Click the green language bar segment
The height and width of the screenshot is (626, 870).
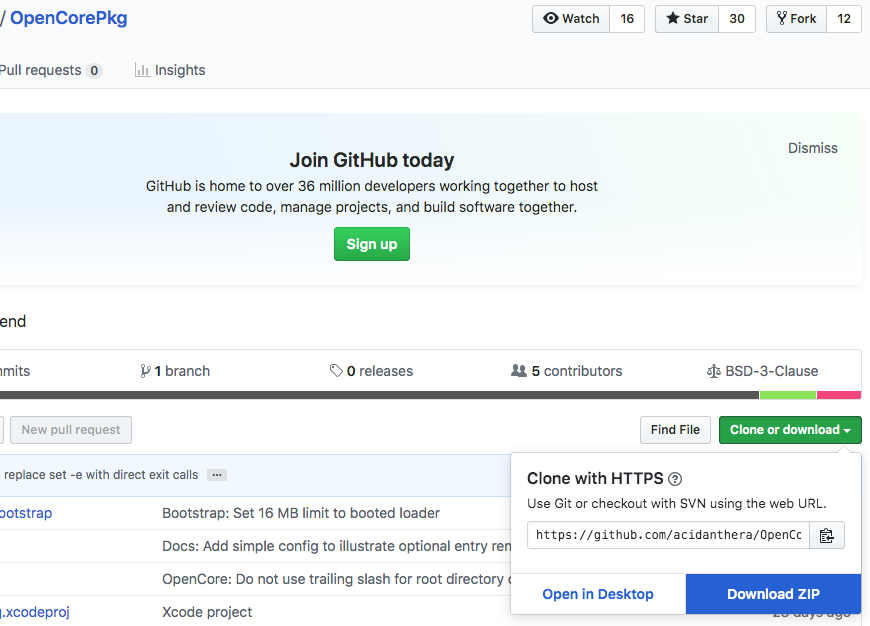click(x=788, y=395)
